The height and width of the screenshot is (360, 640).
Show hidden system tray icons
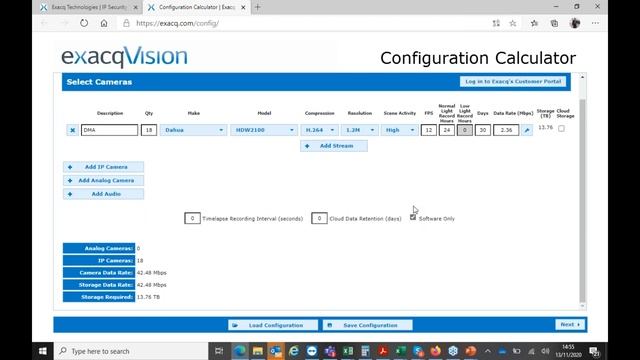point(488,351)
